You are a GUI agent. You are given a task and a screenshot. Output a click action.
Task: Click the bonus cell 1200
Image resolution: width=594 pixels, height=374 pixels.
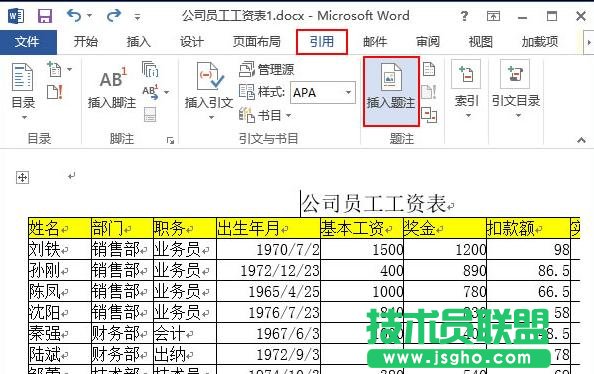coord(445,249)
